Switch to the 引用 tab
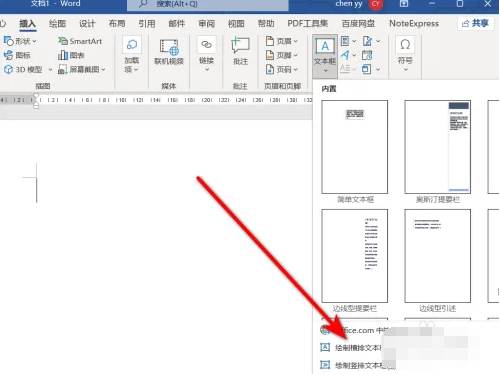Image resolution: width=500 pixels, height=377 pixels. point(147,24)
